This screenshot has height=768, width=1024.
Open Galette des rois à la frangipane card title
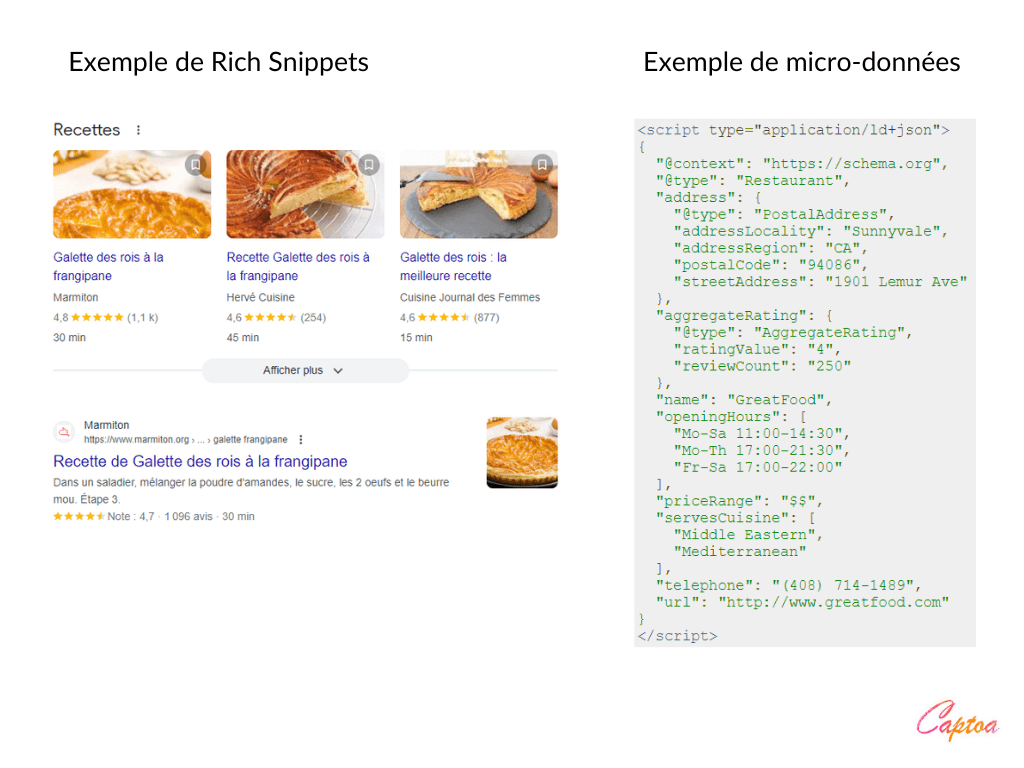(108, 266)
